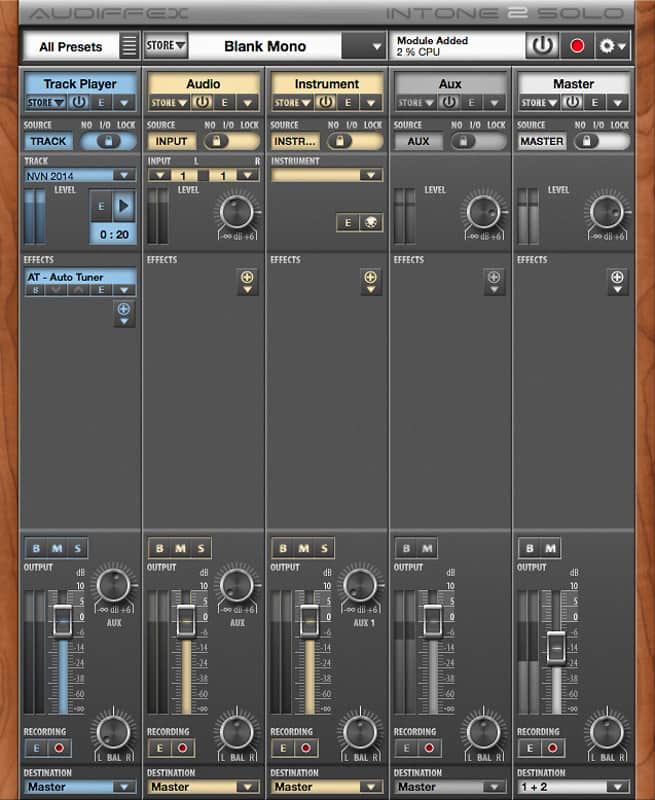This screenshot has height=800, width=655.
Task: Open the Instrument plugin editor E button
Action: (348, 223)
